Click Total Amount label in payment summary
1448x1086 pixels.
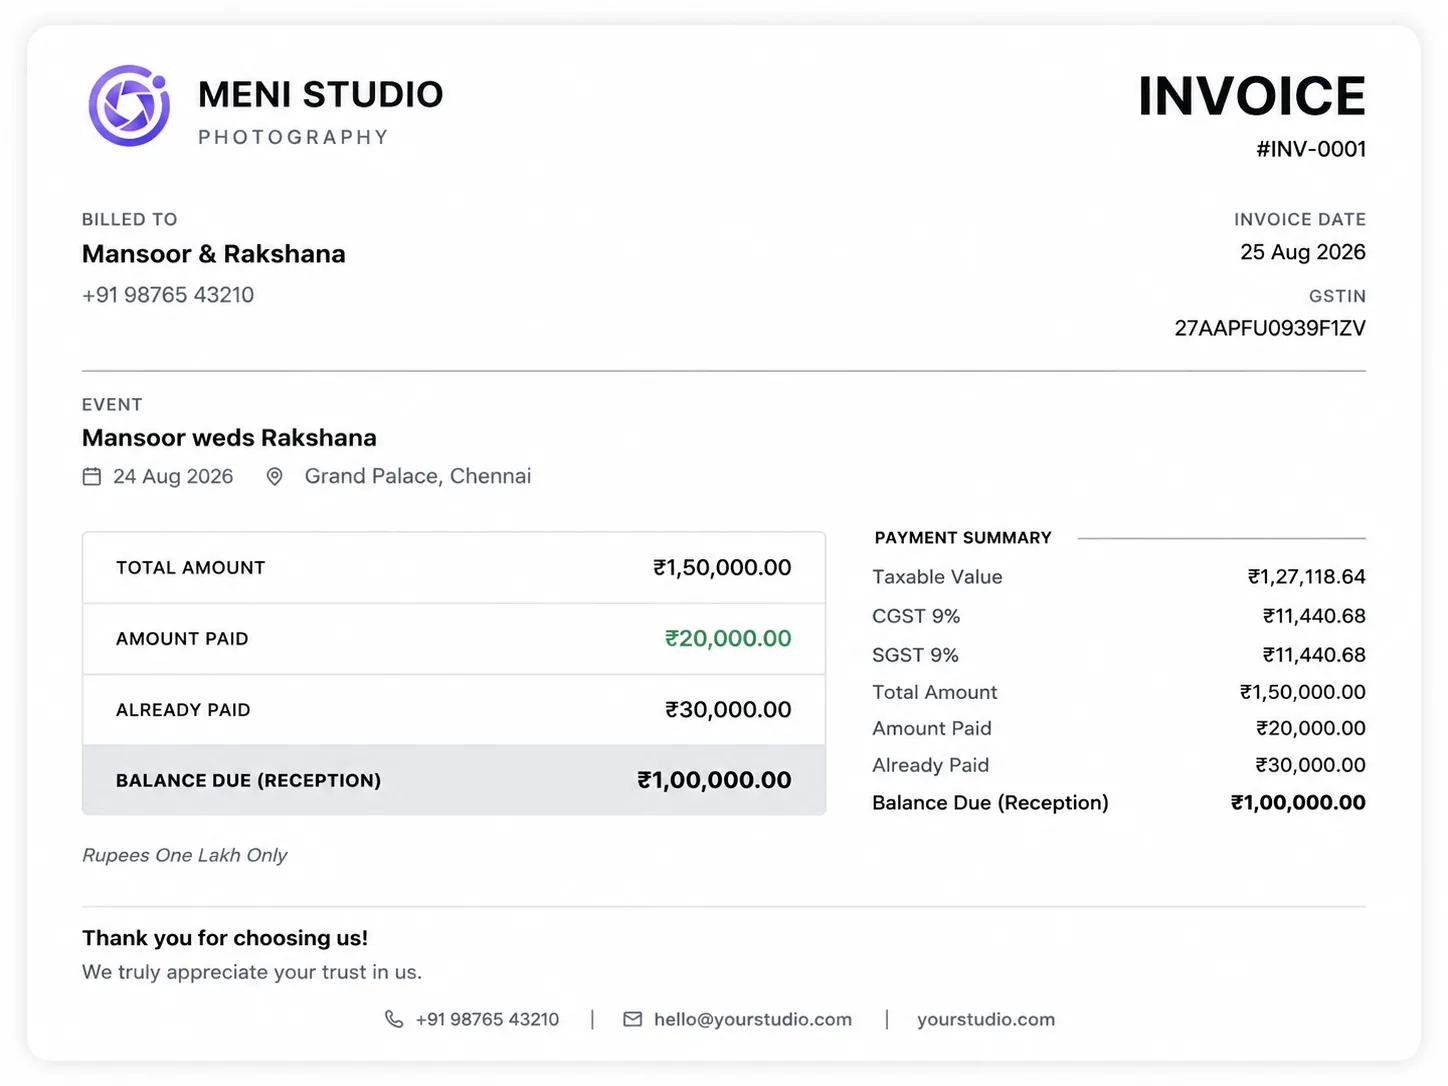coord(935,692)
